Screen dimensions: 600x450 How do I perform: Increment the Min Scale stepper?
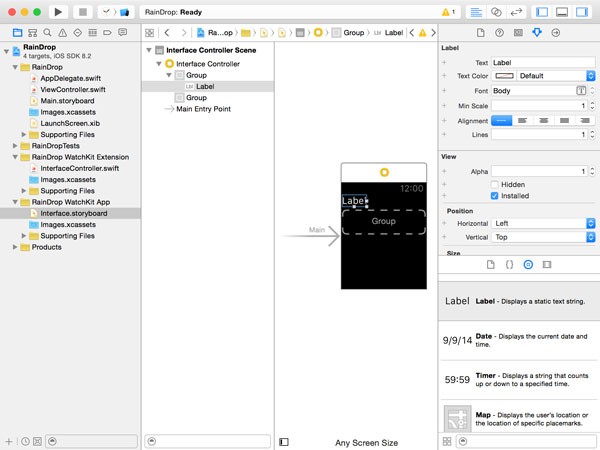pos(592,103)
